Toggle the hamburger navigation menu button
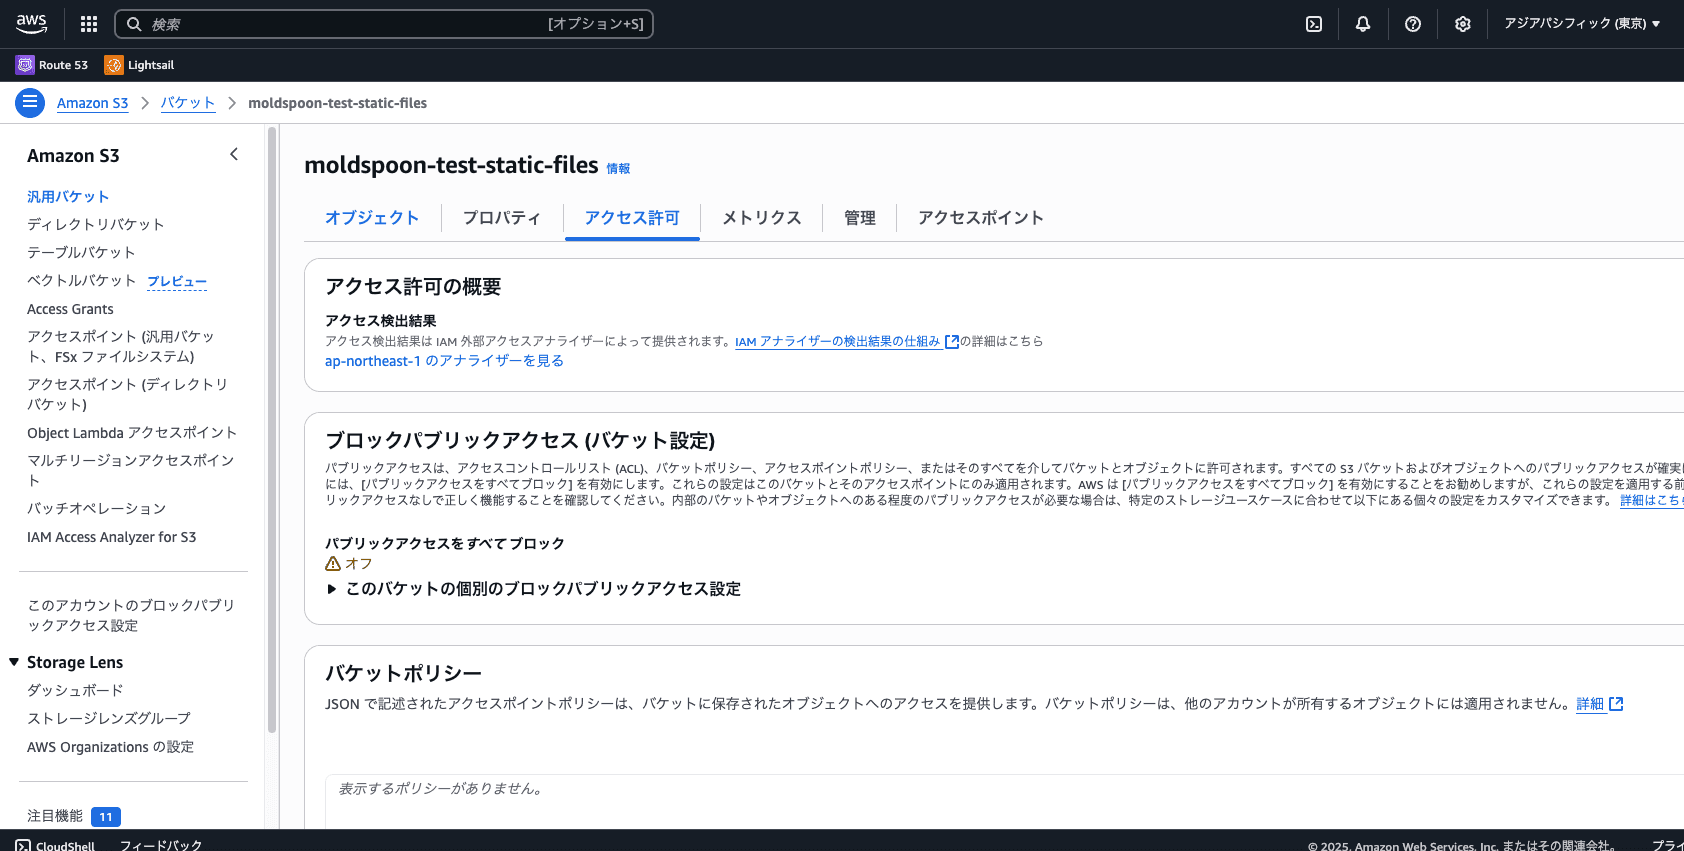 [x=30, y=102]
